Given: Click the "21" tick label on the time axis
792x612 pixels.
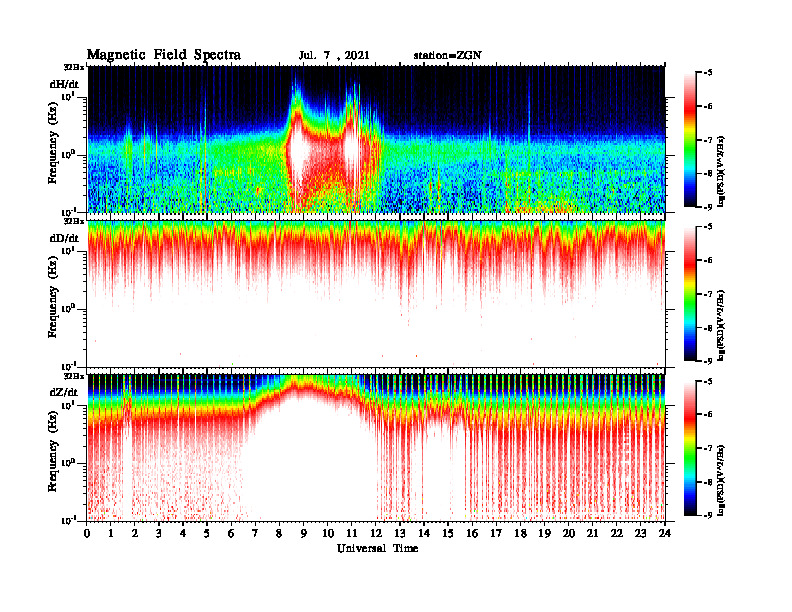Looking at the screenshot, I should point(592,533).
